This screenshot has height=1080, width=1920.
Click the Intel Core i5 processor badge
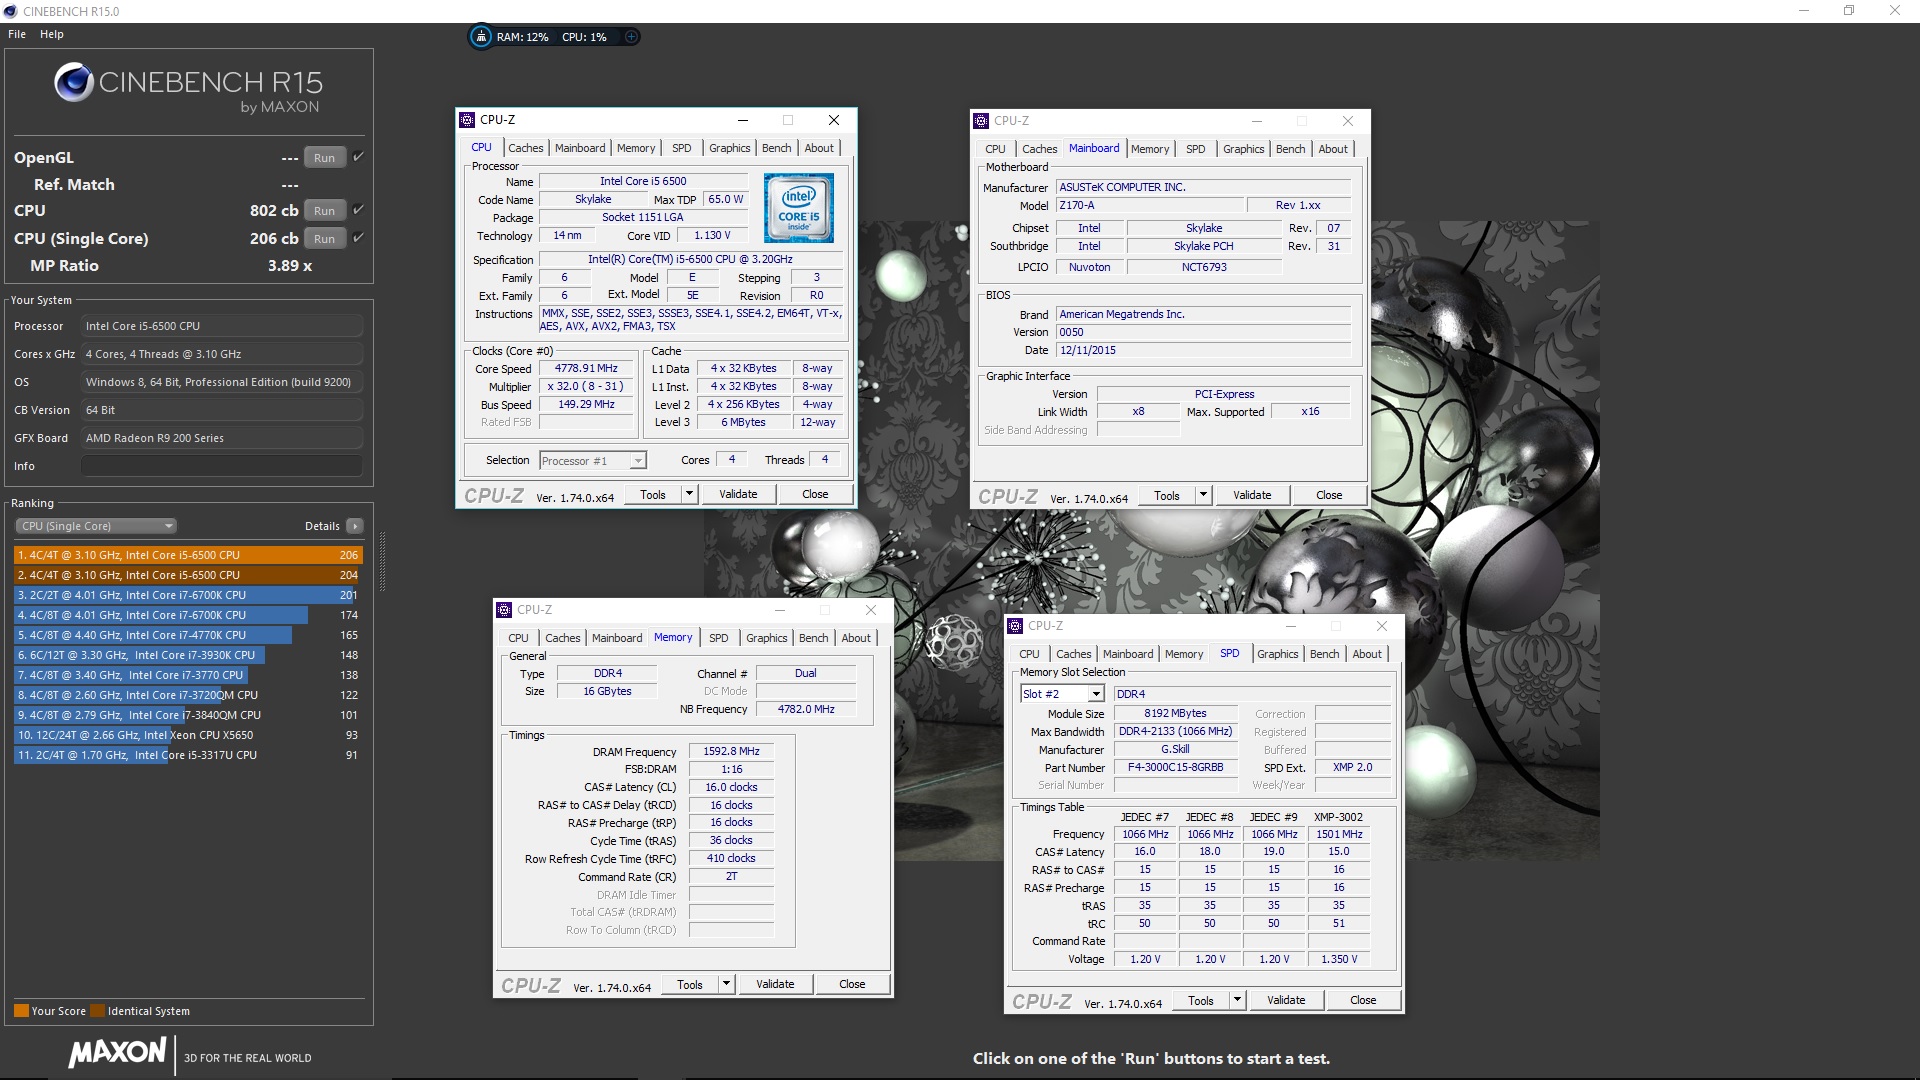coord(798,208)
